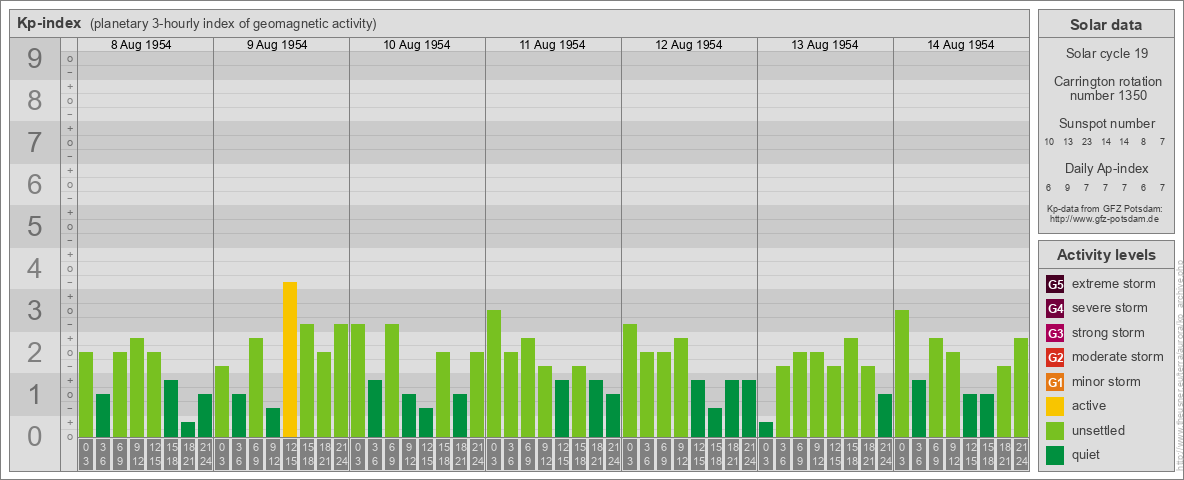The height and width of the screenshot is (480, 1184).
Task: Click the yellow active legend swatch
Action: (x=1055, y=406)
